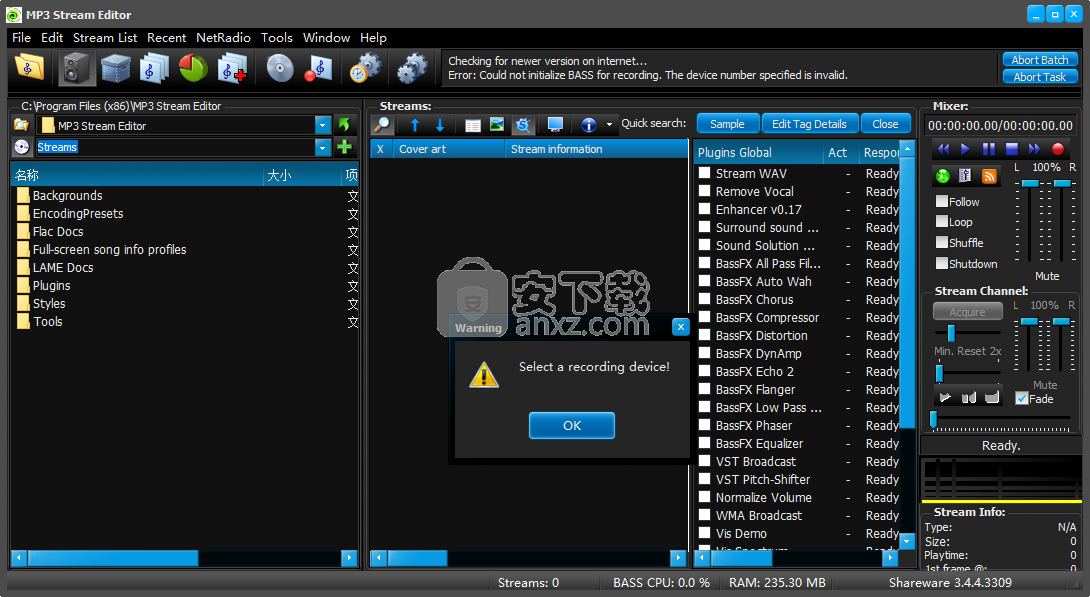
Task: Click the Sample button
Action: [x=727, y=124]
